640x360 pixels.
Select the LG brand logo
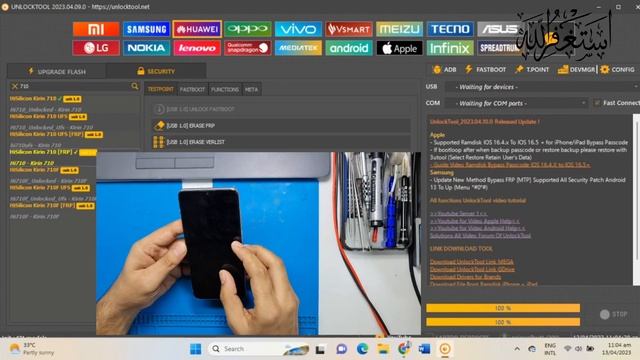[x=96, y=48]
